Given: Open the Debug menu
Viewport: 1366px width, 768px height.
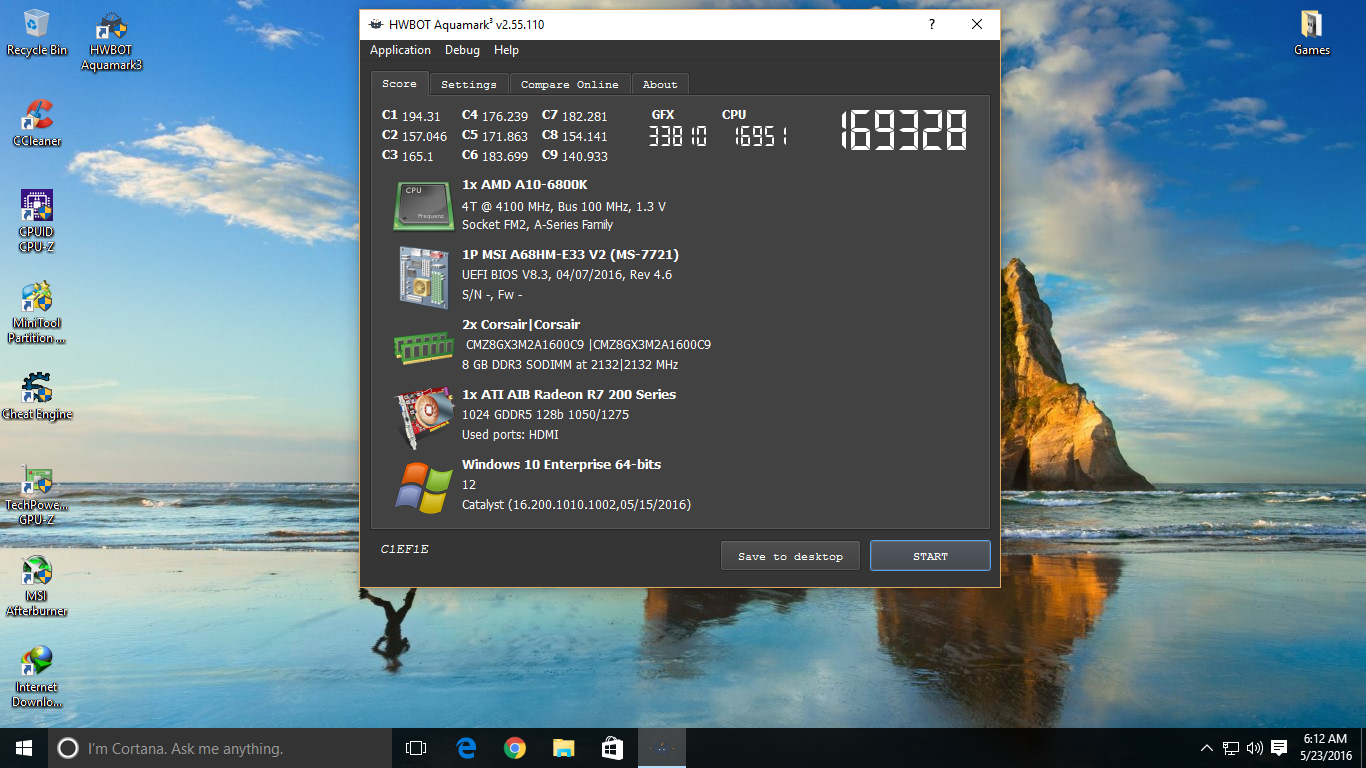Looking at the screenshot, I should pyautogui.click(x=462, y=50).
